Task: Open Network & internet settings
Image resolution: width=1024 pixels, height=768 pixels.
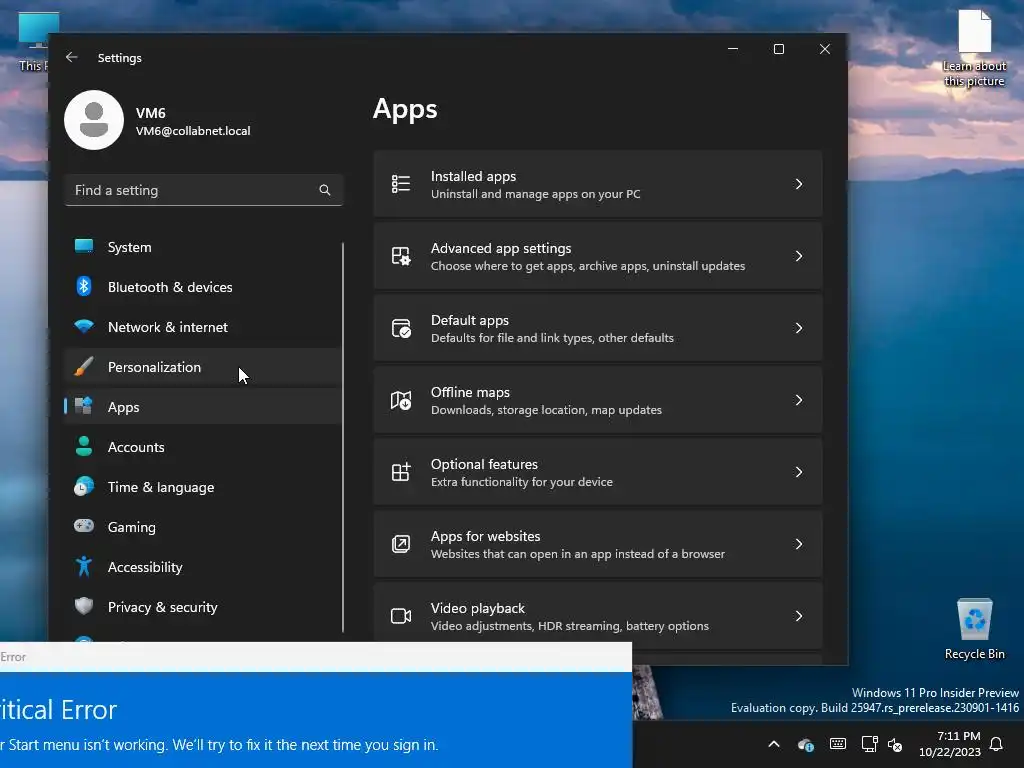Action: 202,327
